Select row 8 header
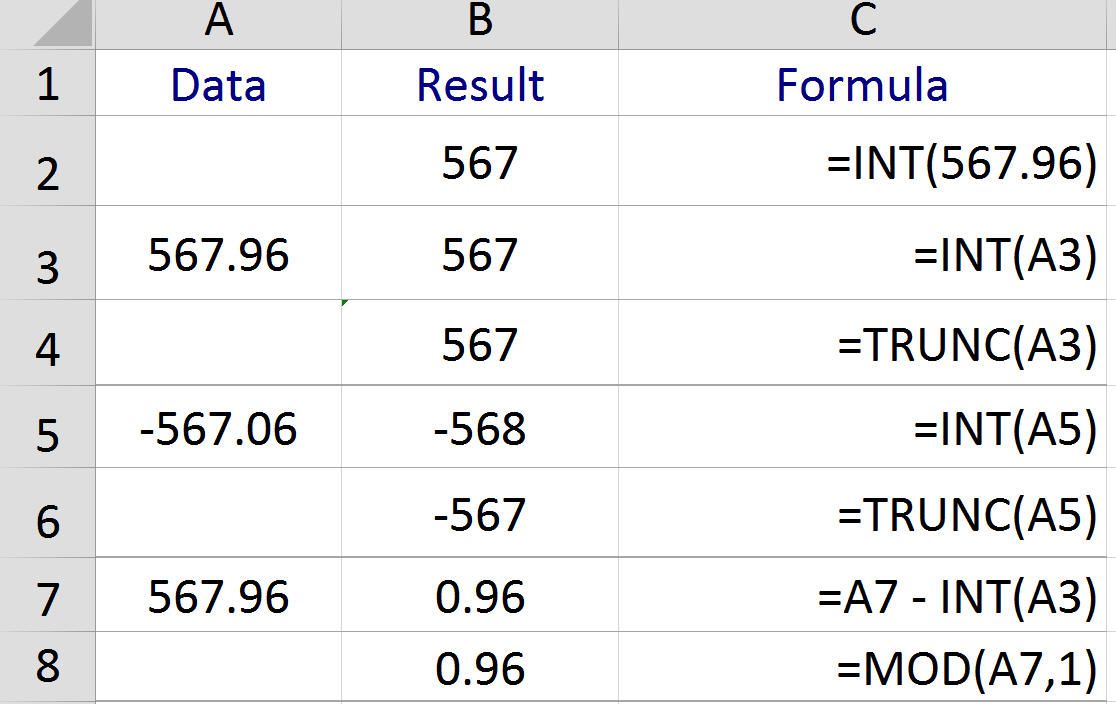Image resolution: width=1116 pixels, height=704 pixels. tap(48, 666)
